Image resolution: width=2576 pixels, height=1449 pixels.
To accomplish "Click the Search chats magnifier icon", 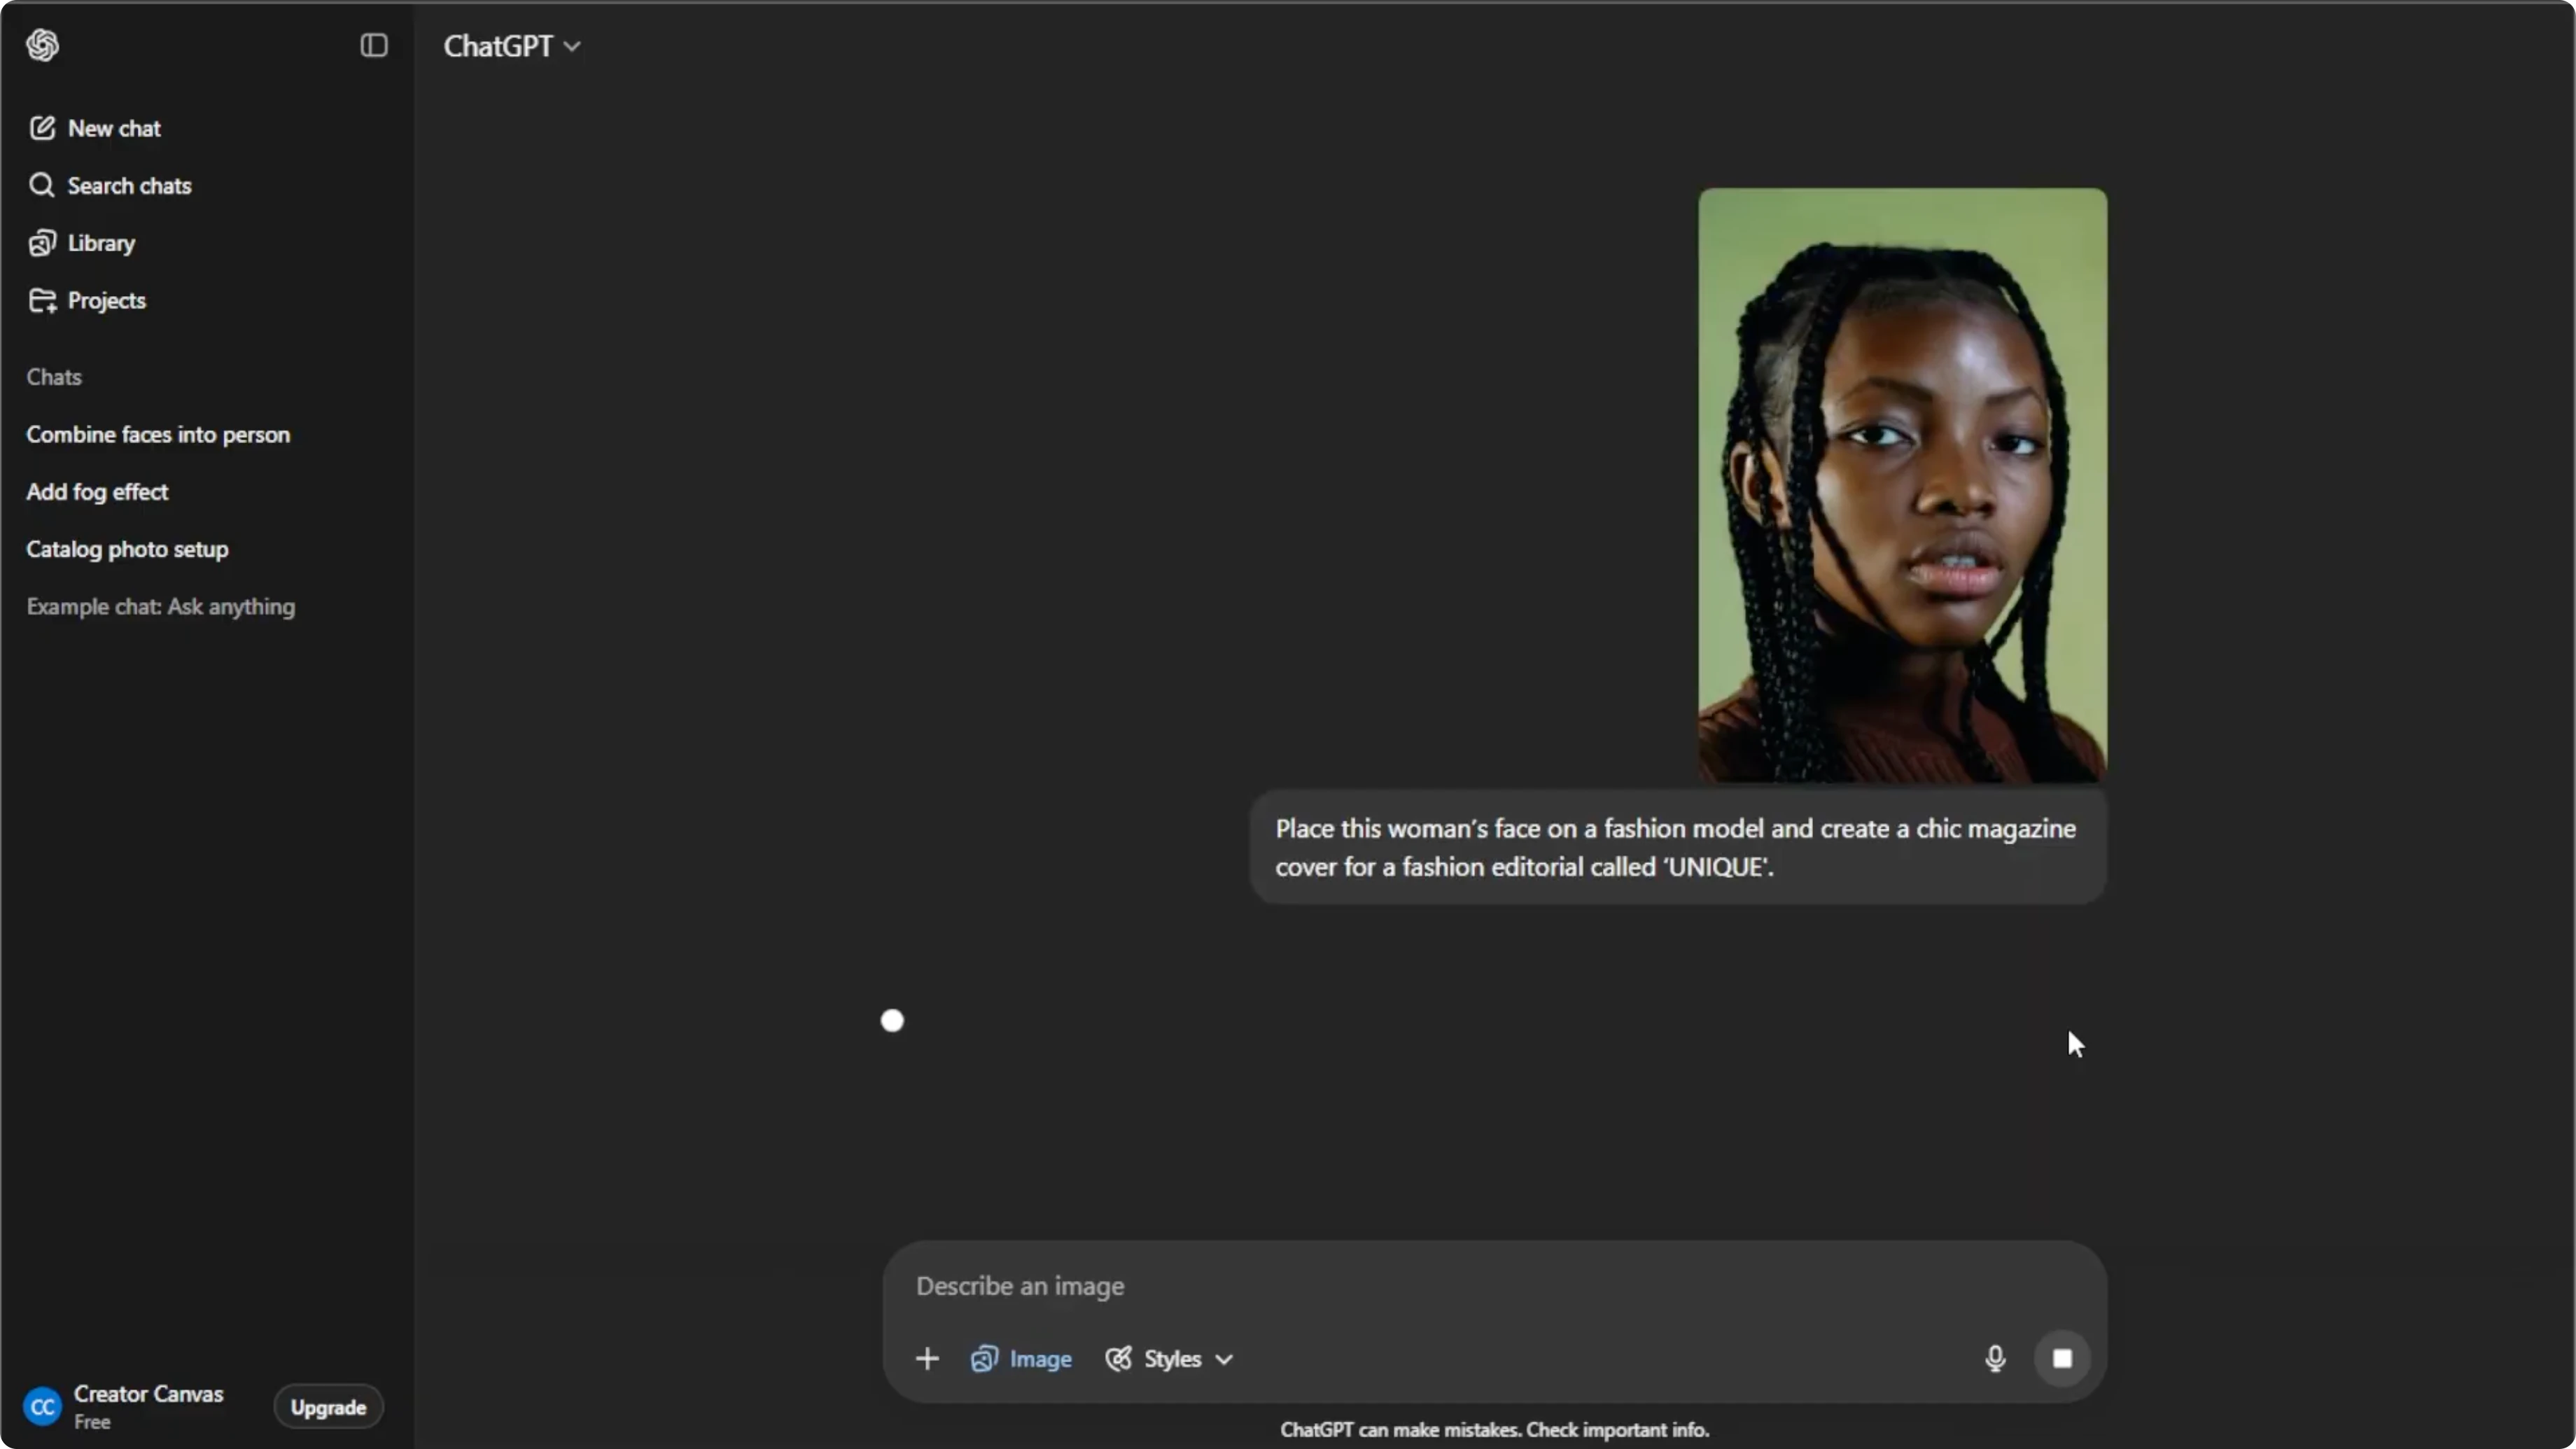I will coord(42,185).
